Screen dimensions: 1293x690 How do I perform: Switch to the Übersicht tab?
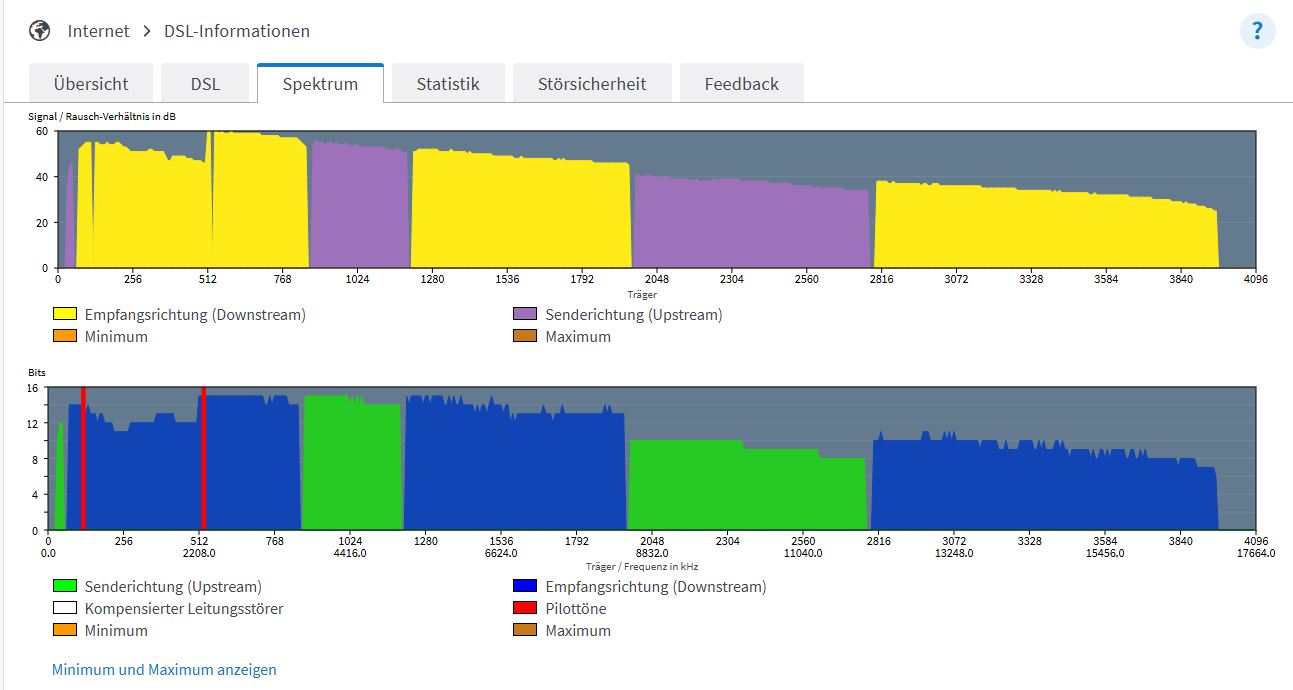point(91,84)
